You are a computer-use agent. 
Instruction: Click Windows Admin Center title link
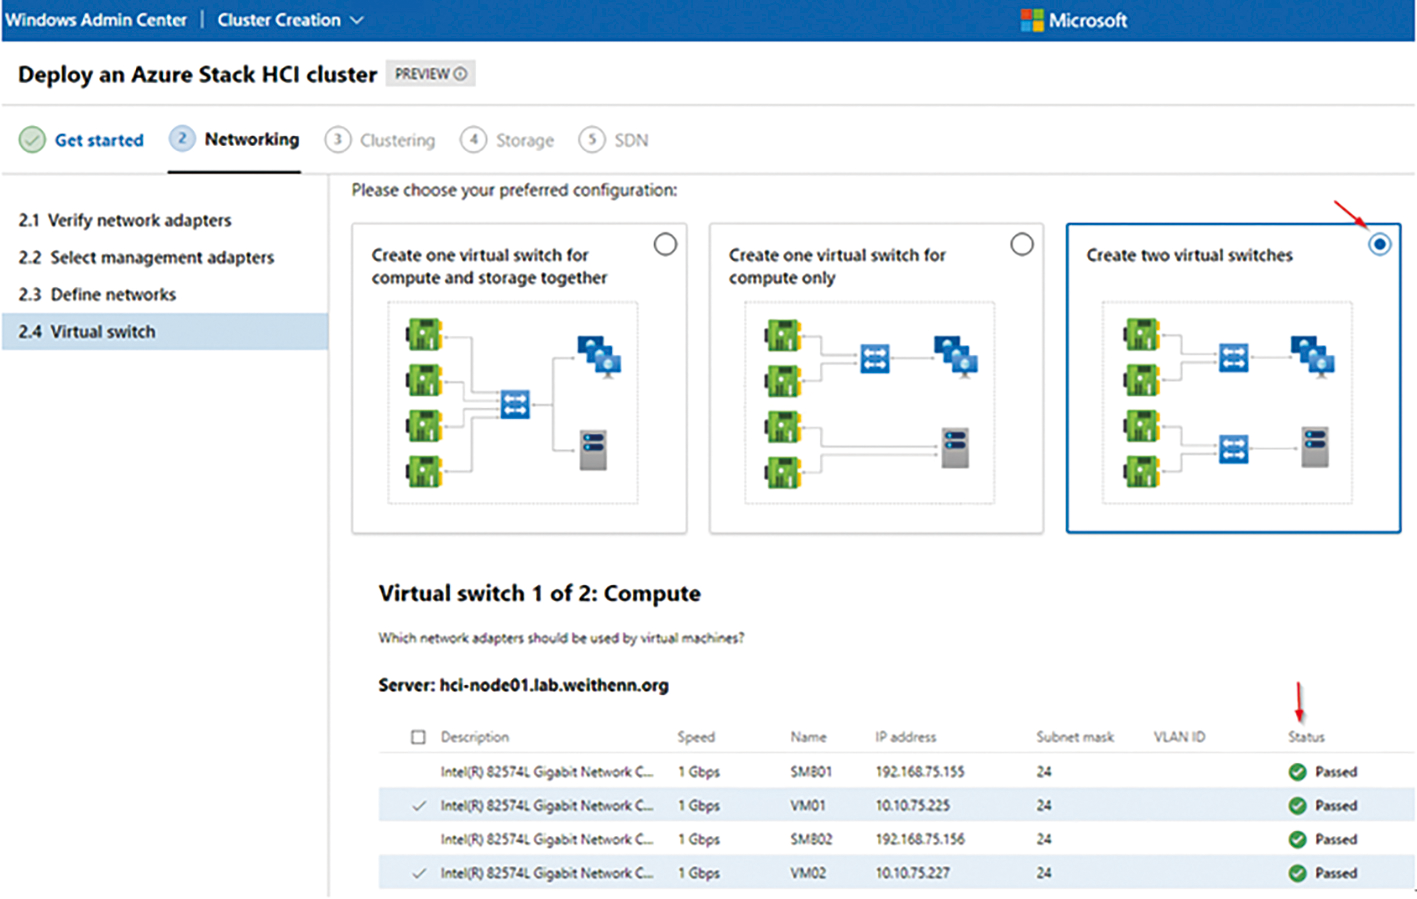coord(96,20)
